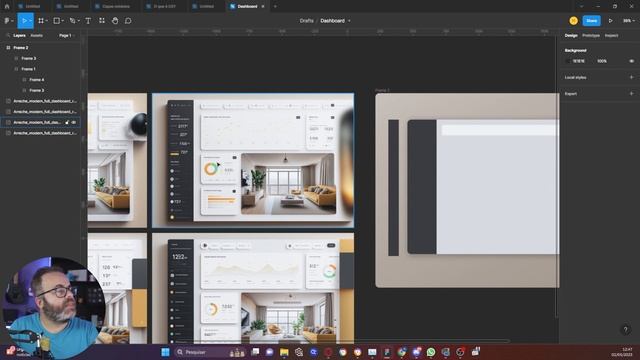
Task: Select the Hand tool
Action: pos(115,21)
